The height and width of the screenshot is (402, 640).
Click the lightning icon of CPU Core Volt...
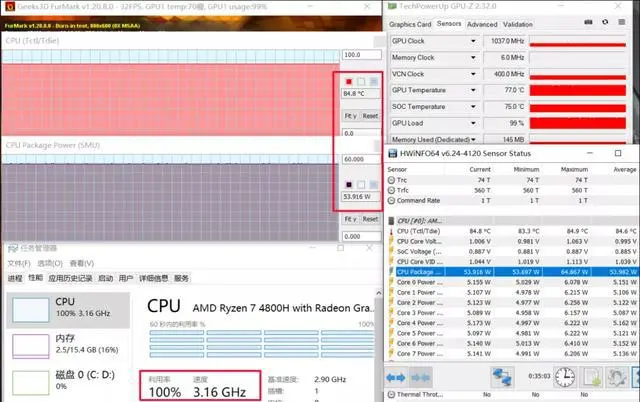[x=391, y=241]
